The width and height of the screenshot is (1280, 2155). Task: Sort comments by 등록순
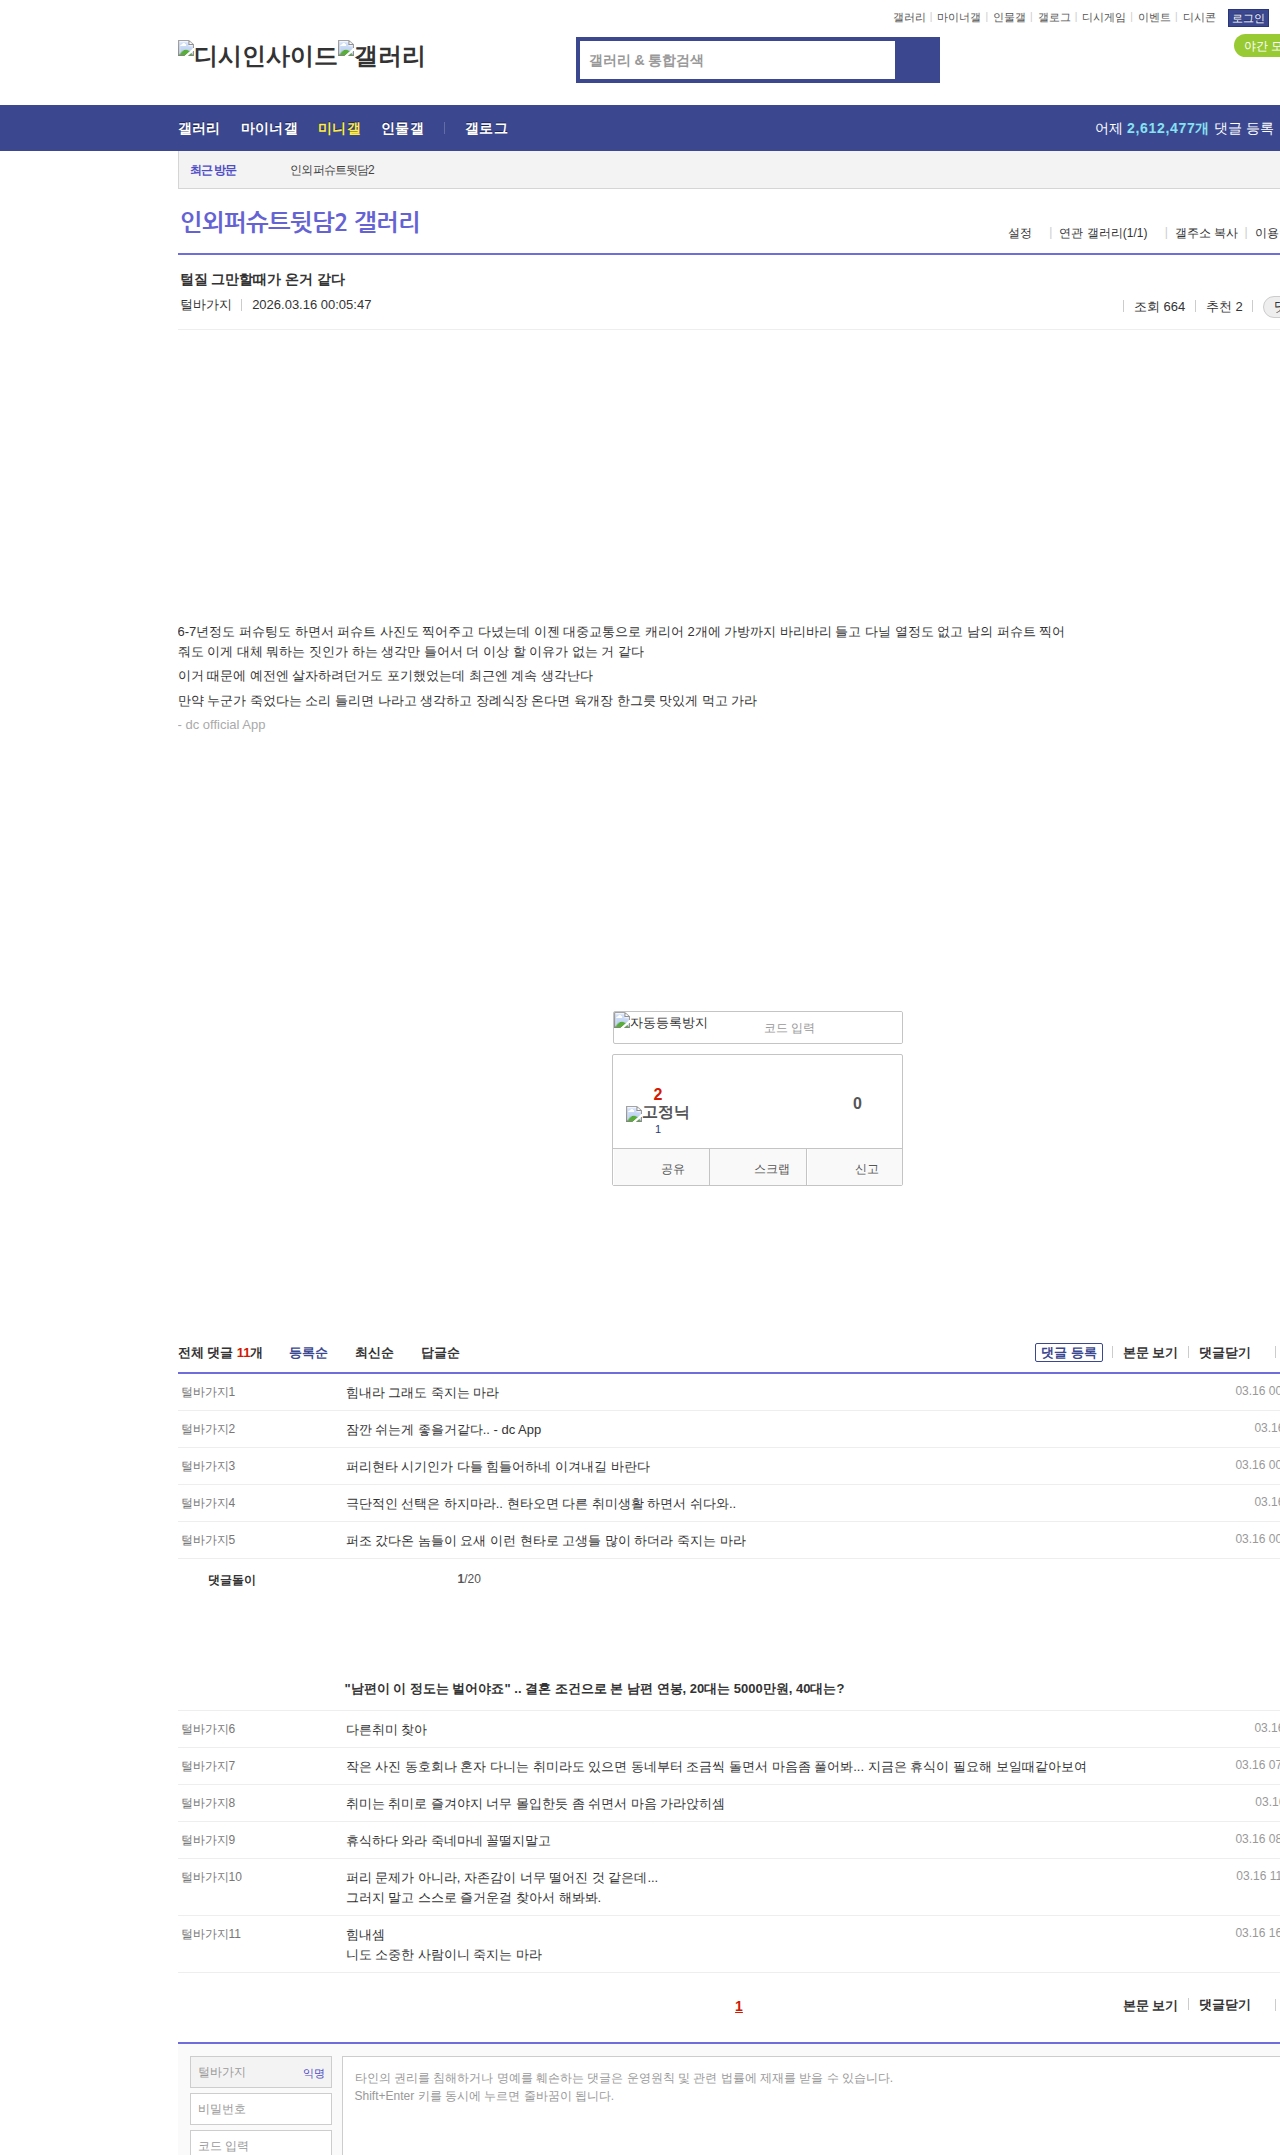coord(308,1353)
